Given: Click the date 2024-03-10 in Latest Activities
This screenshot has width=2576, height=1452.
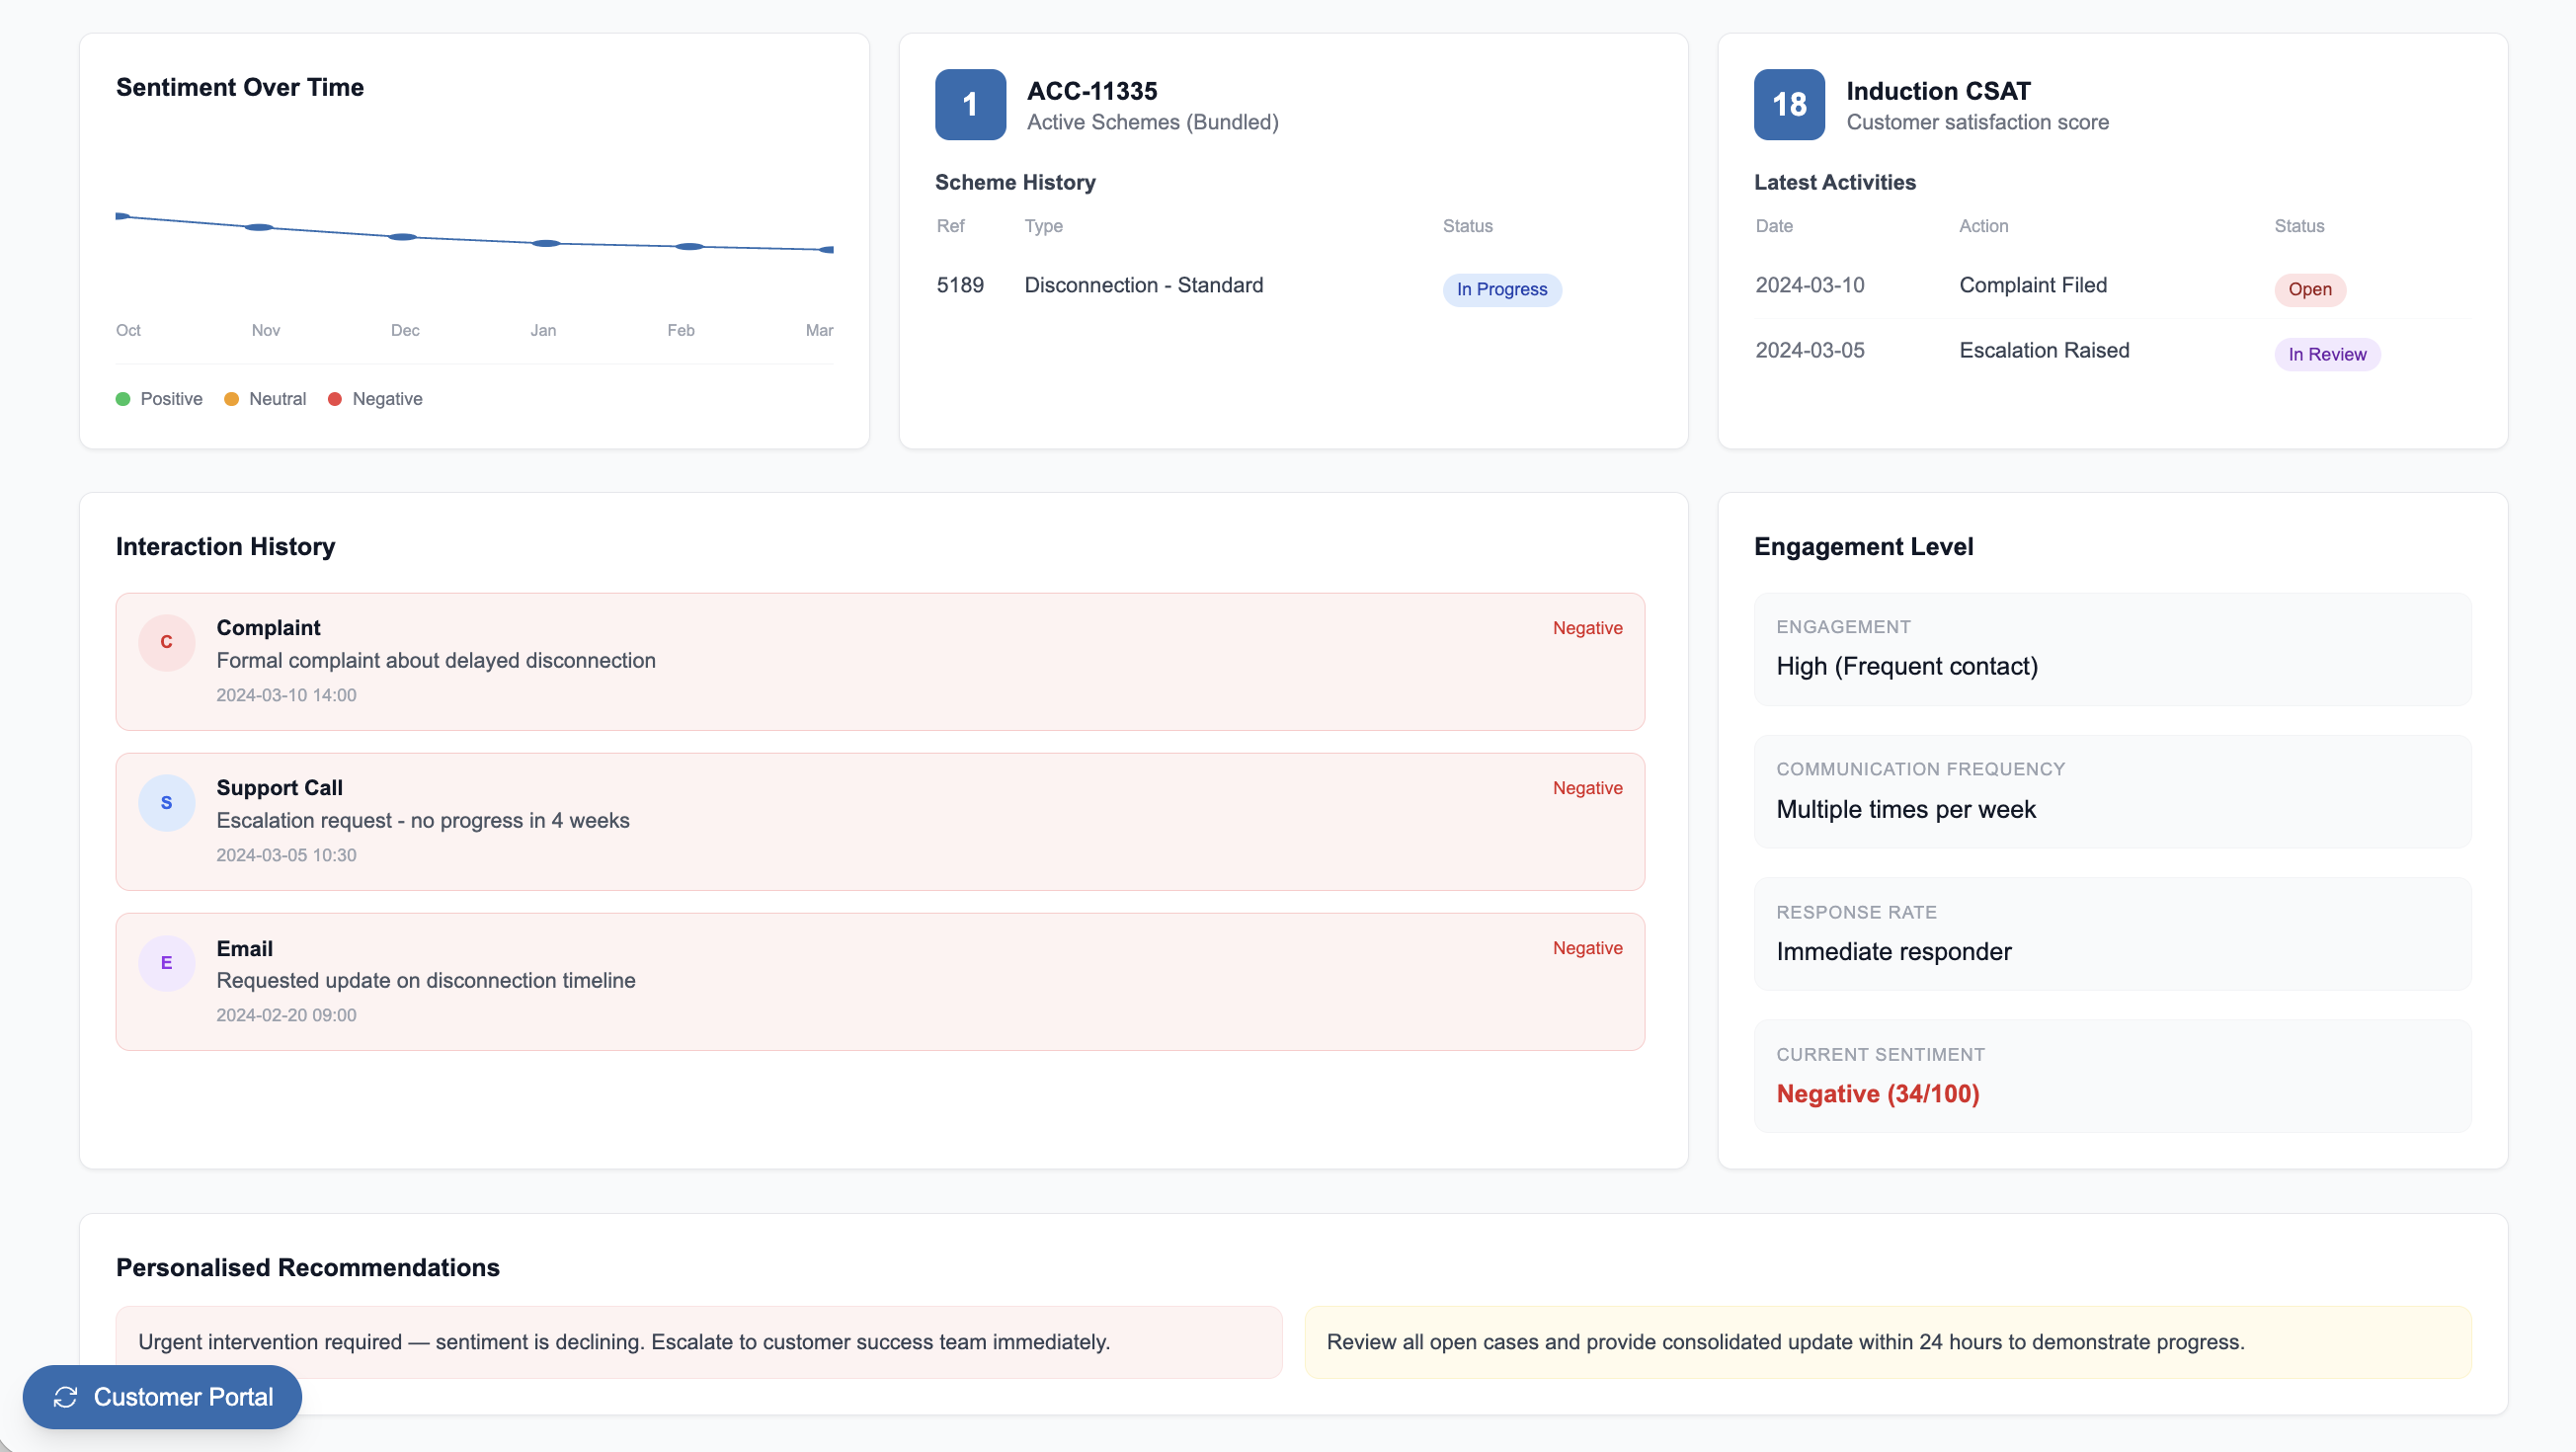Looking at the screenshot, I should point(1810,285).
